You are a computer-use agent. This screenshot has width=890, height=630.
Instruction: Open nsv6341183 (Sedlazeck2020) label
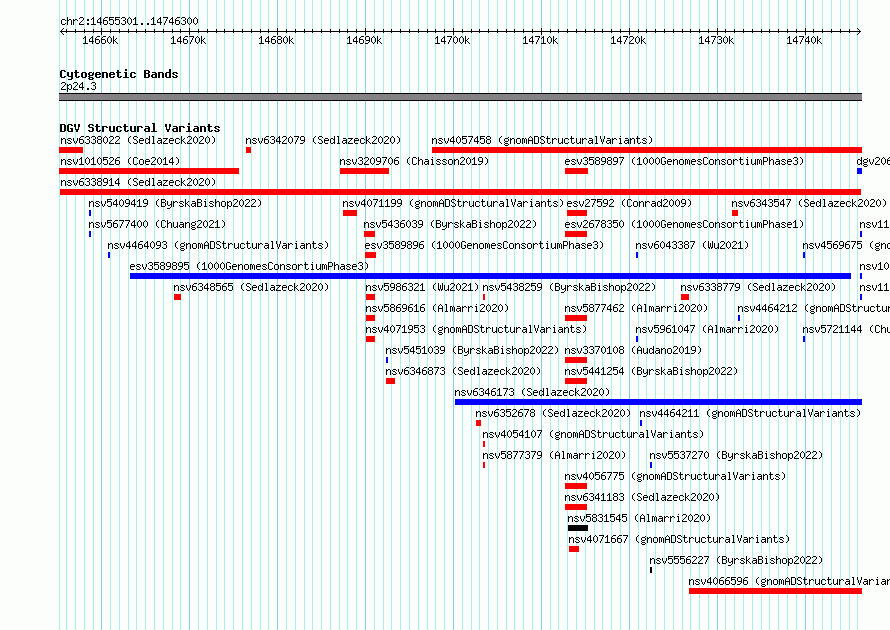[643, 497]
